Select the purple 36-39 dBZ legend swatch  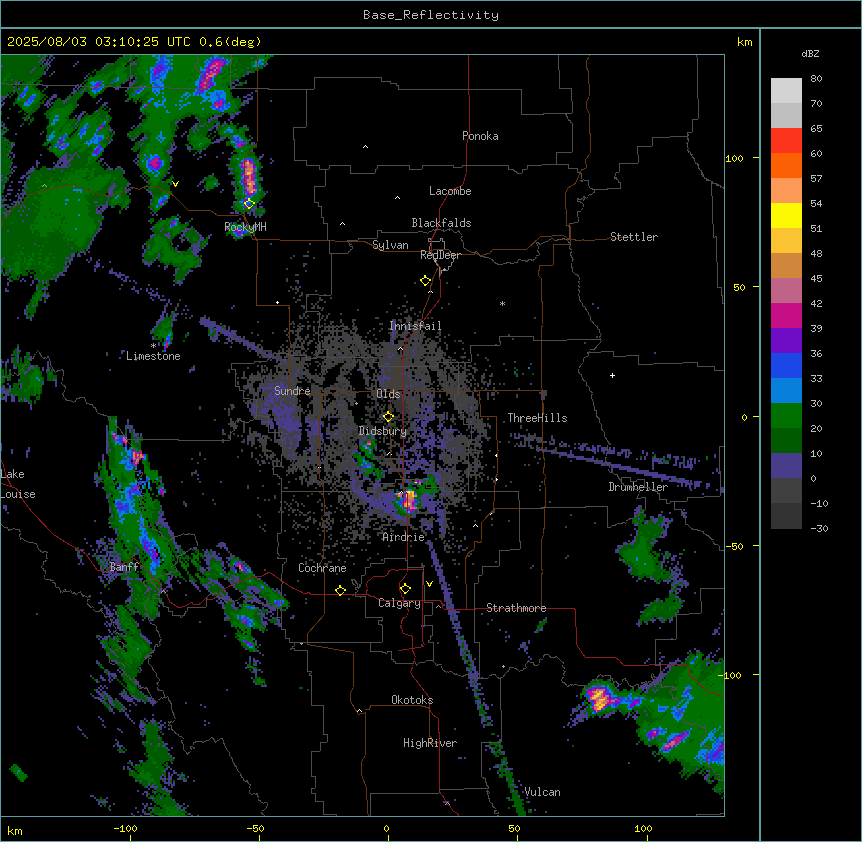click(x=786, y=341)
